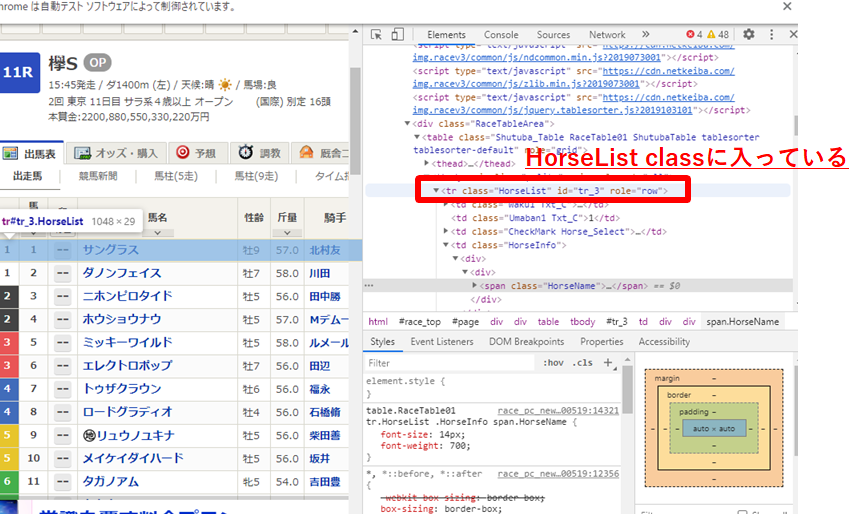Click the breadcrumb item tbody
864x514 pixels.
pyautogui.click(x=582, y=322)
